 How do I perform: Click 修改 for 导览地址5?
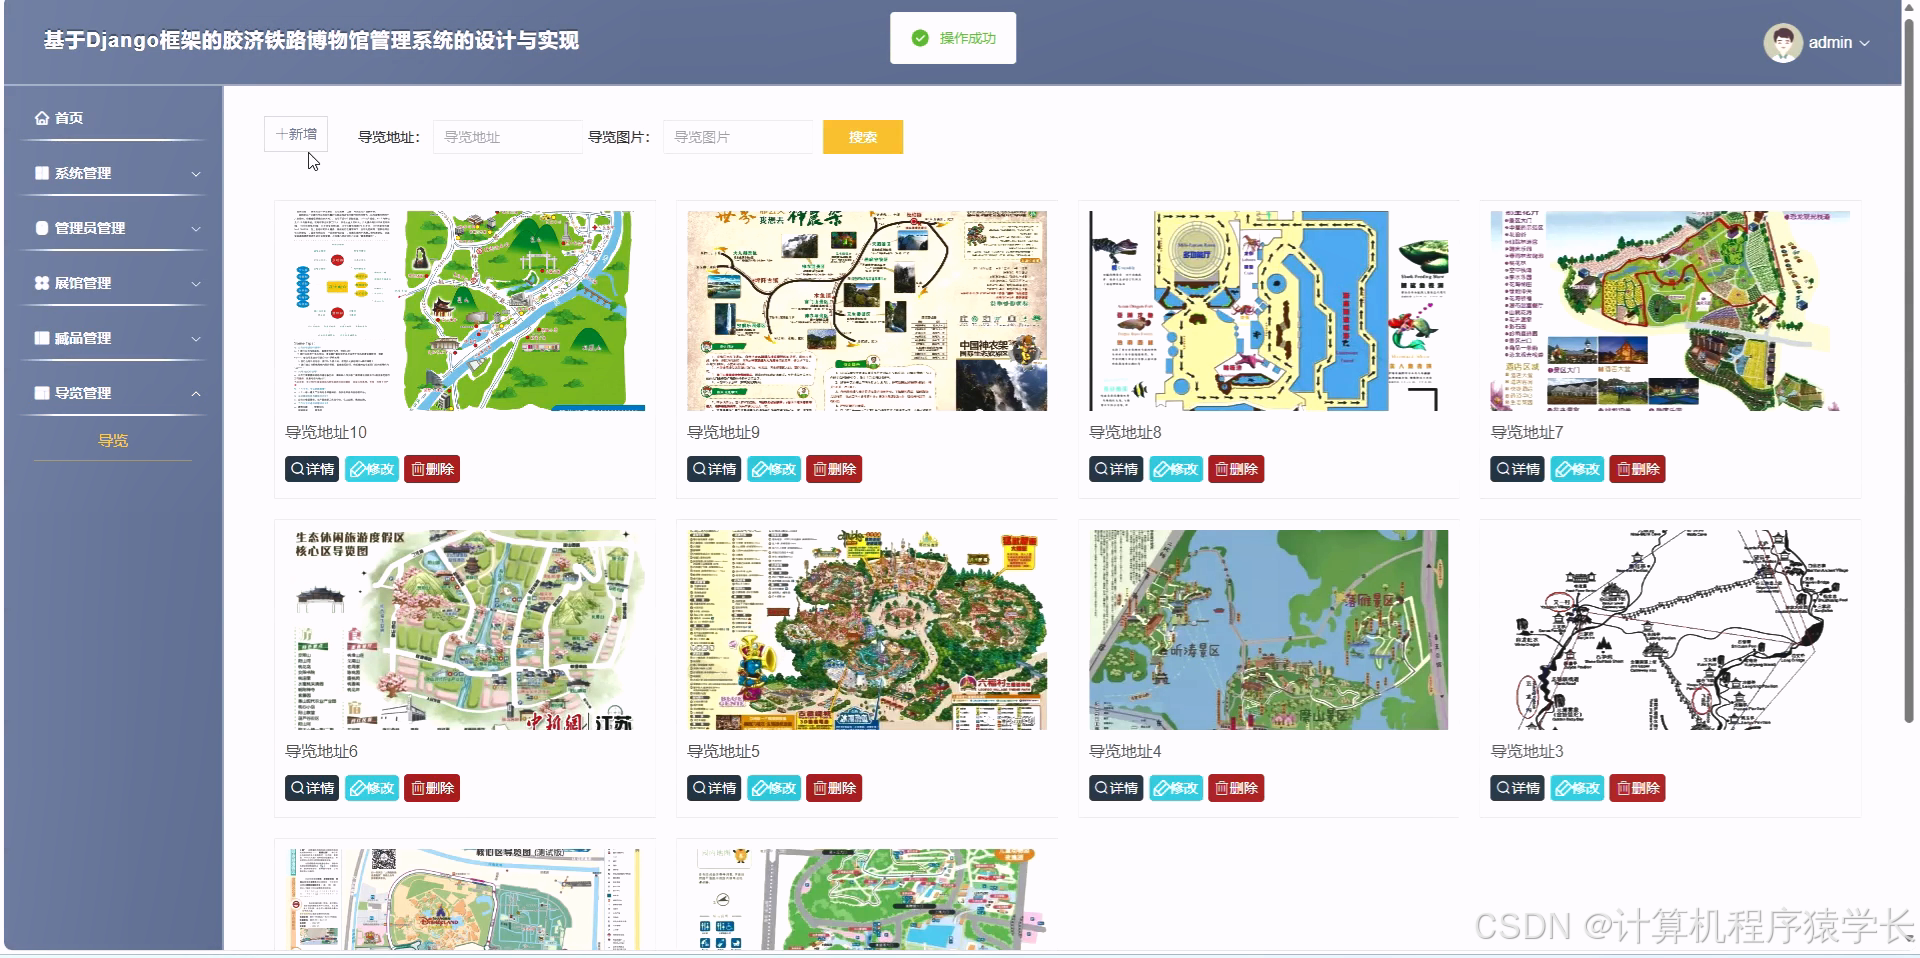(x=774, y=788)
